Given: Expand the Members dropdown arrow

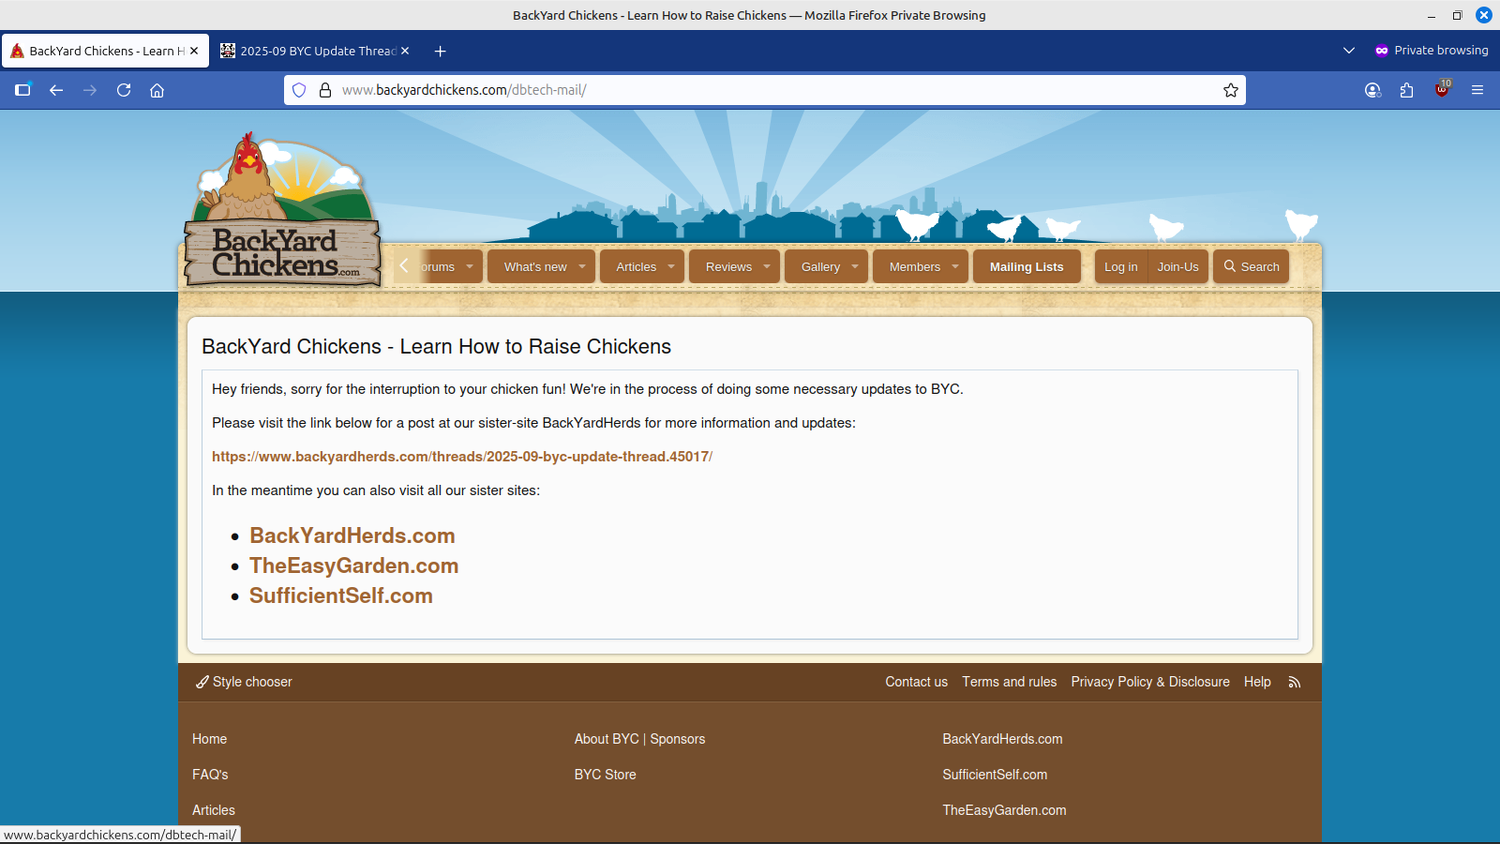Looking at the screenshot, I should (x=955, y=267).
